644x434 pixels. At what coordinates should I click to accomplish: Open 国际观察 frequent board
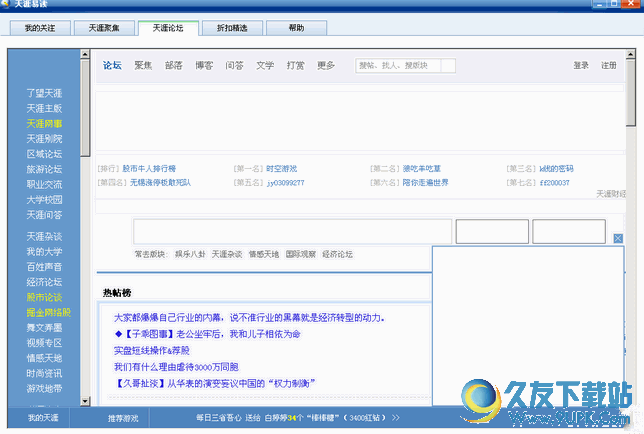[x=301, y=254]
